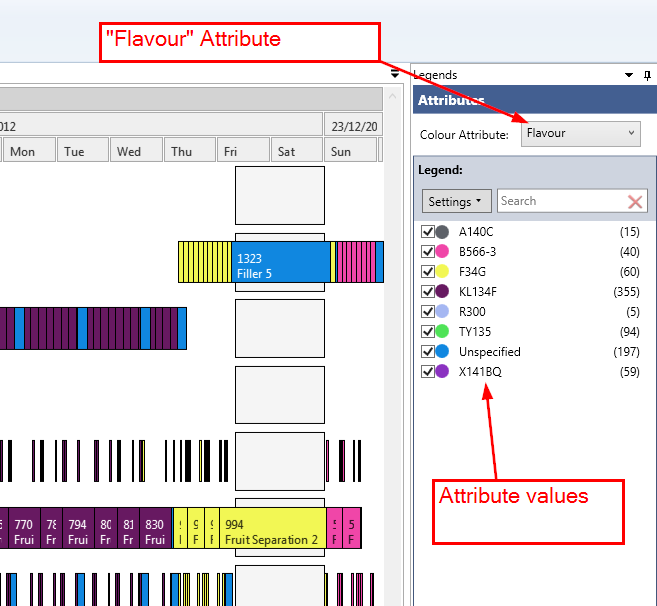Select the 830 Frui purple block

(x=155, y=531)
